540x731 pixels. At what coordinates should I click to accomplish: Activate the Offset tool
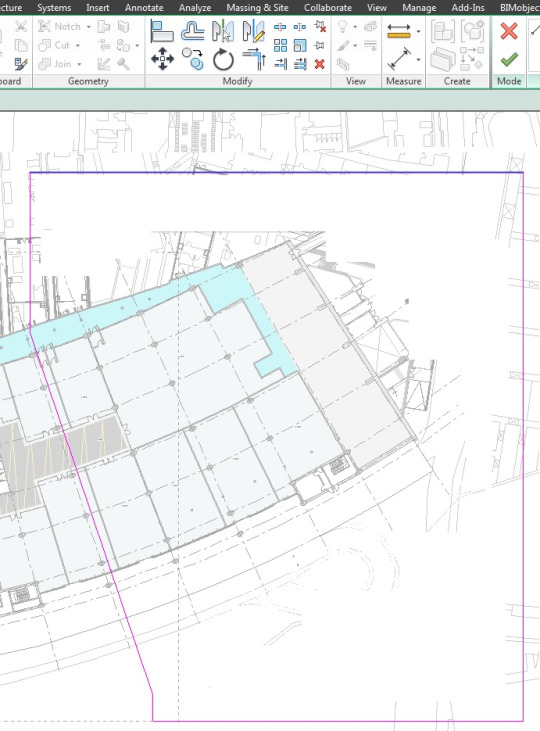click(x=193, y=31)
